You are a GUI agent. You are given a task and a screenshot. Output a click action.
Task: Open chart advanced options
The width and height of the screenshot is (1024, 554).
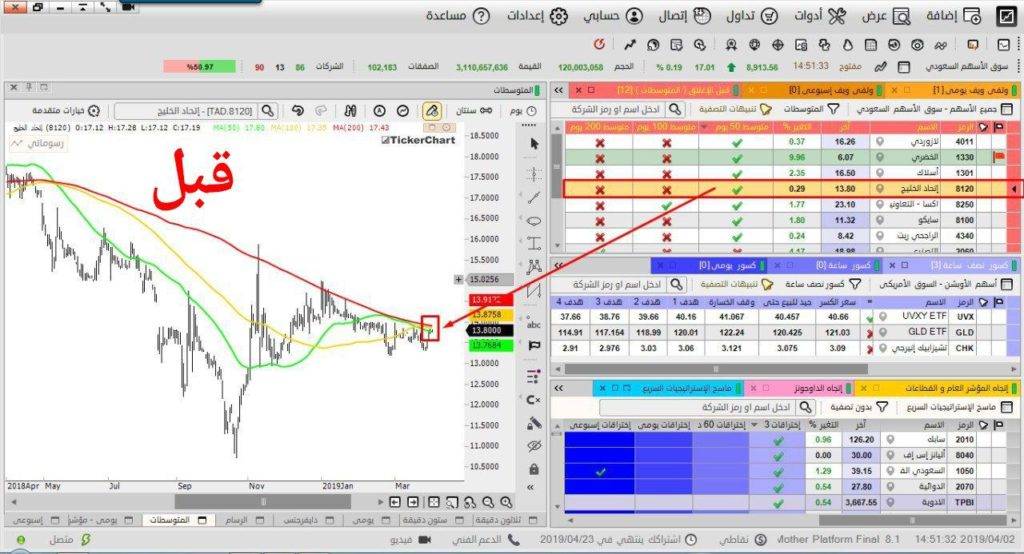(66, 111)
